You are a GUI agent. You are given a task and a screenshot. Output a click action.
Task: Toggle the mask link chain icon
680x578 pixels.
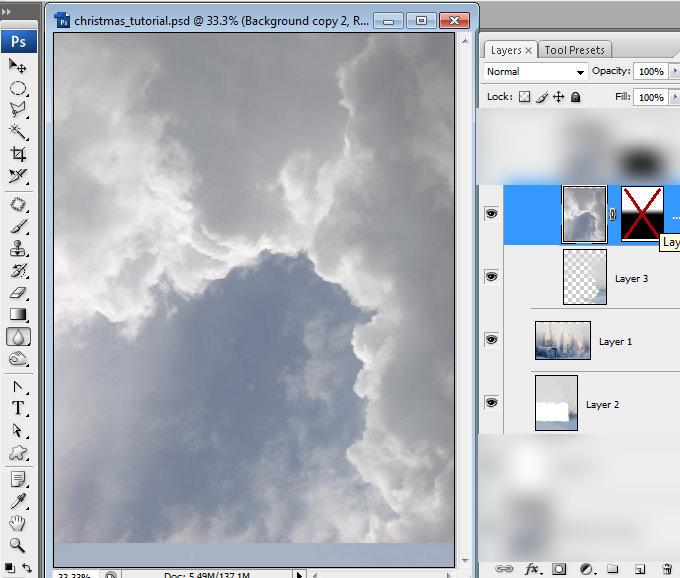pyautogui.click(x=612, y=214)
